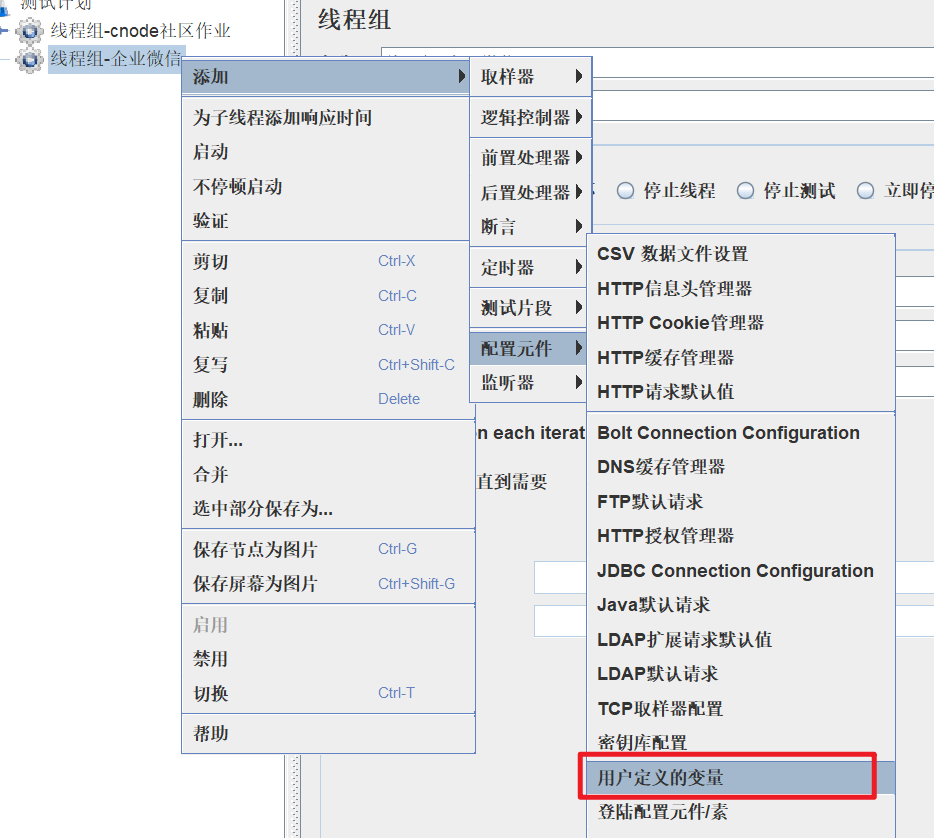The image size is (934, 838).
Task: Open 帮助 from the context menu
Action: coord(328,733)
